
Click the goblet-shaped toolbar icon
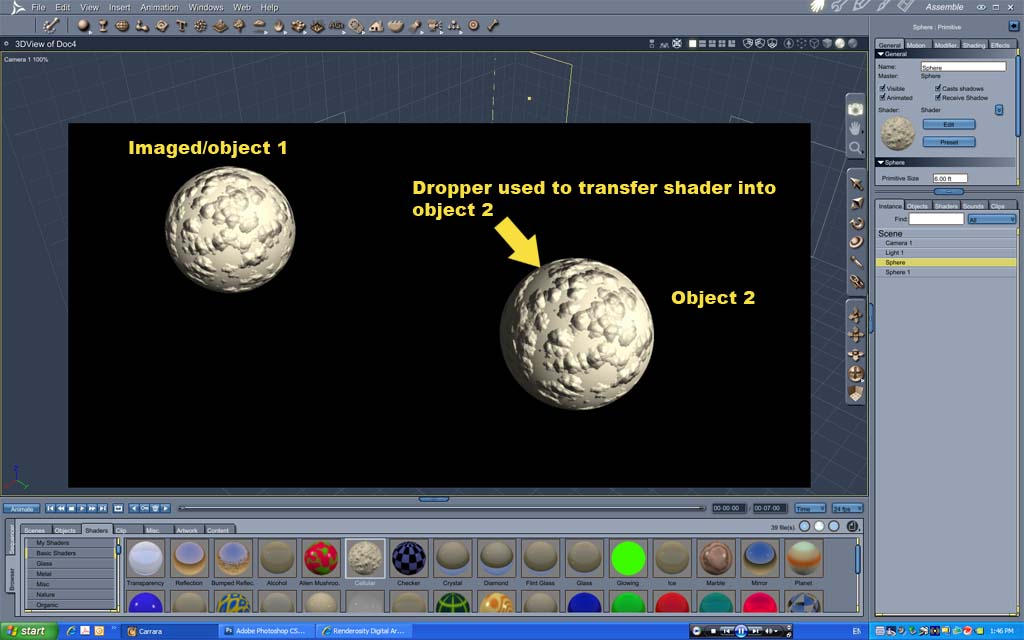[103, 25]
